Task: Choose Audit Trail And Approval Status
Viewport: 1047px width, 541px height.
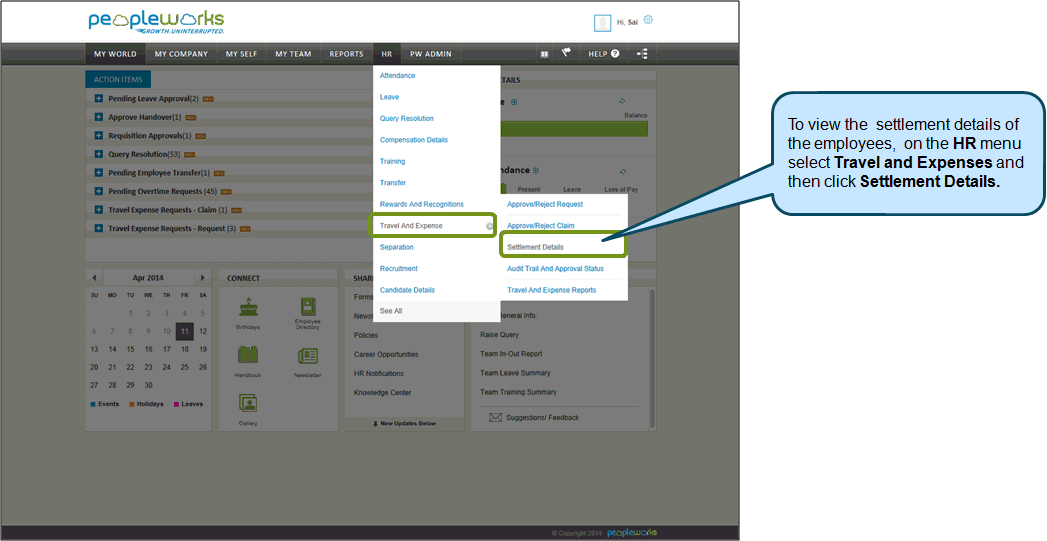Action: click(556, 268)
